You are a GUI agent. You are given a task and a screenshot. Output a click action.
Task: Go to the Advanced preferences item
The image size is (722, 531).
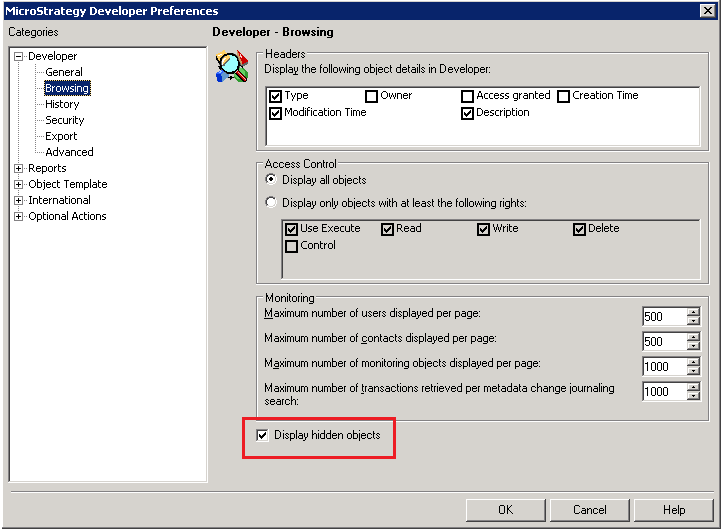pos(69,152)
